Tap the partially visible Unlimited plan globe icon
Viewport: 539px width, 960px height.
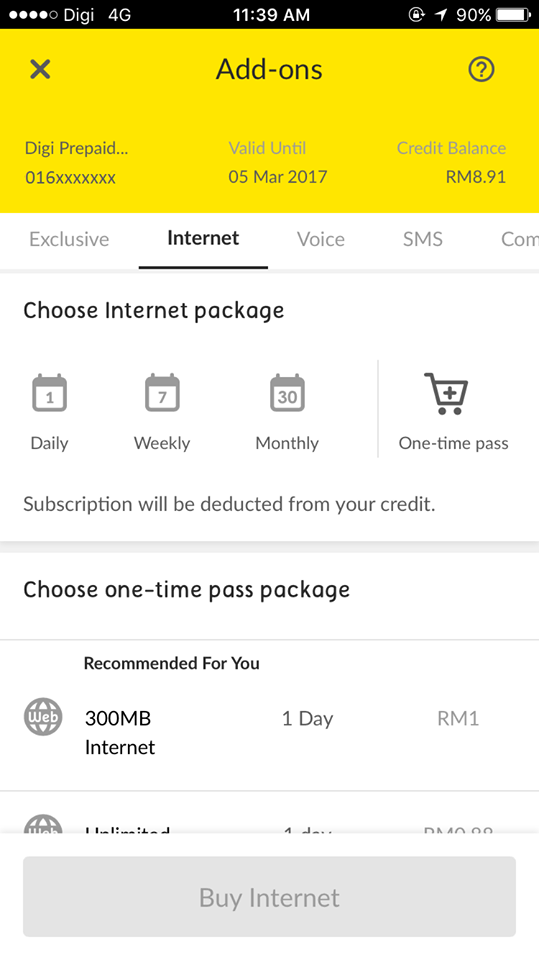[x=43, y=823]
